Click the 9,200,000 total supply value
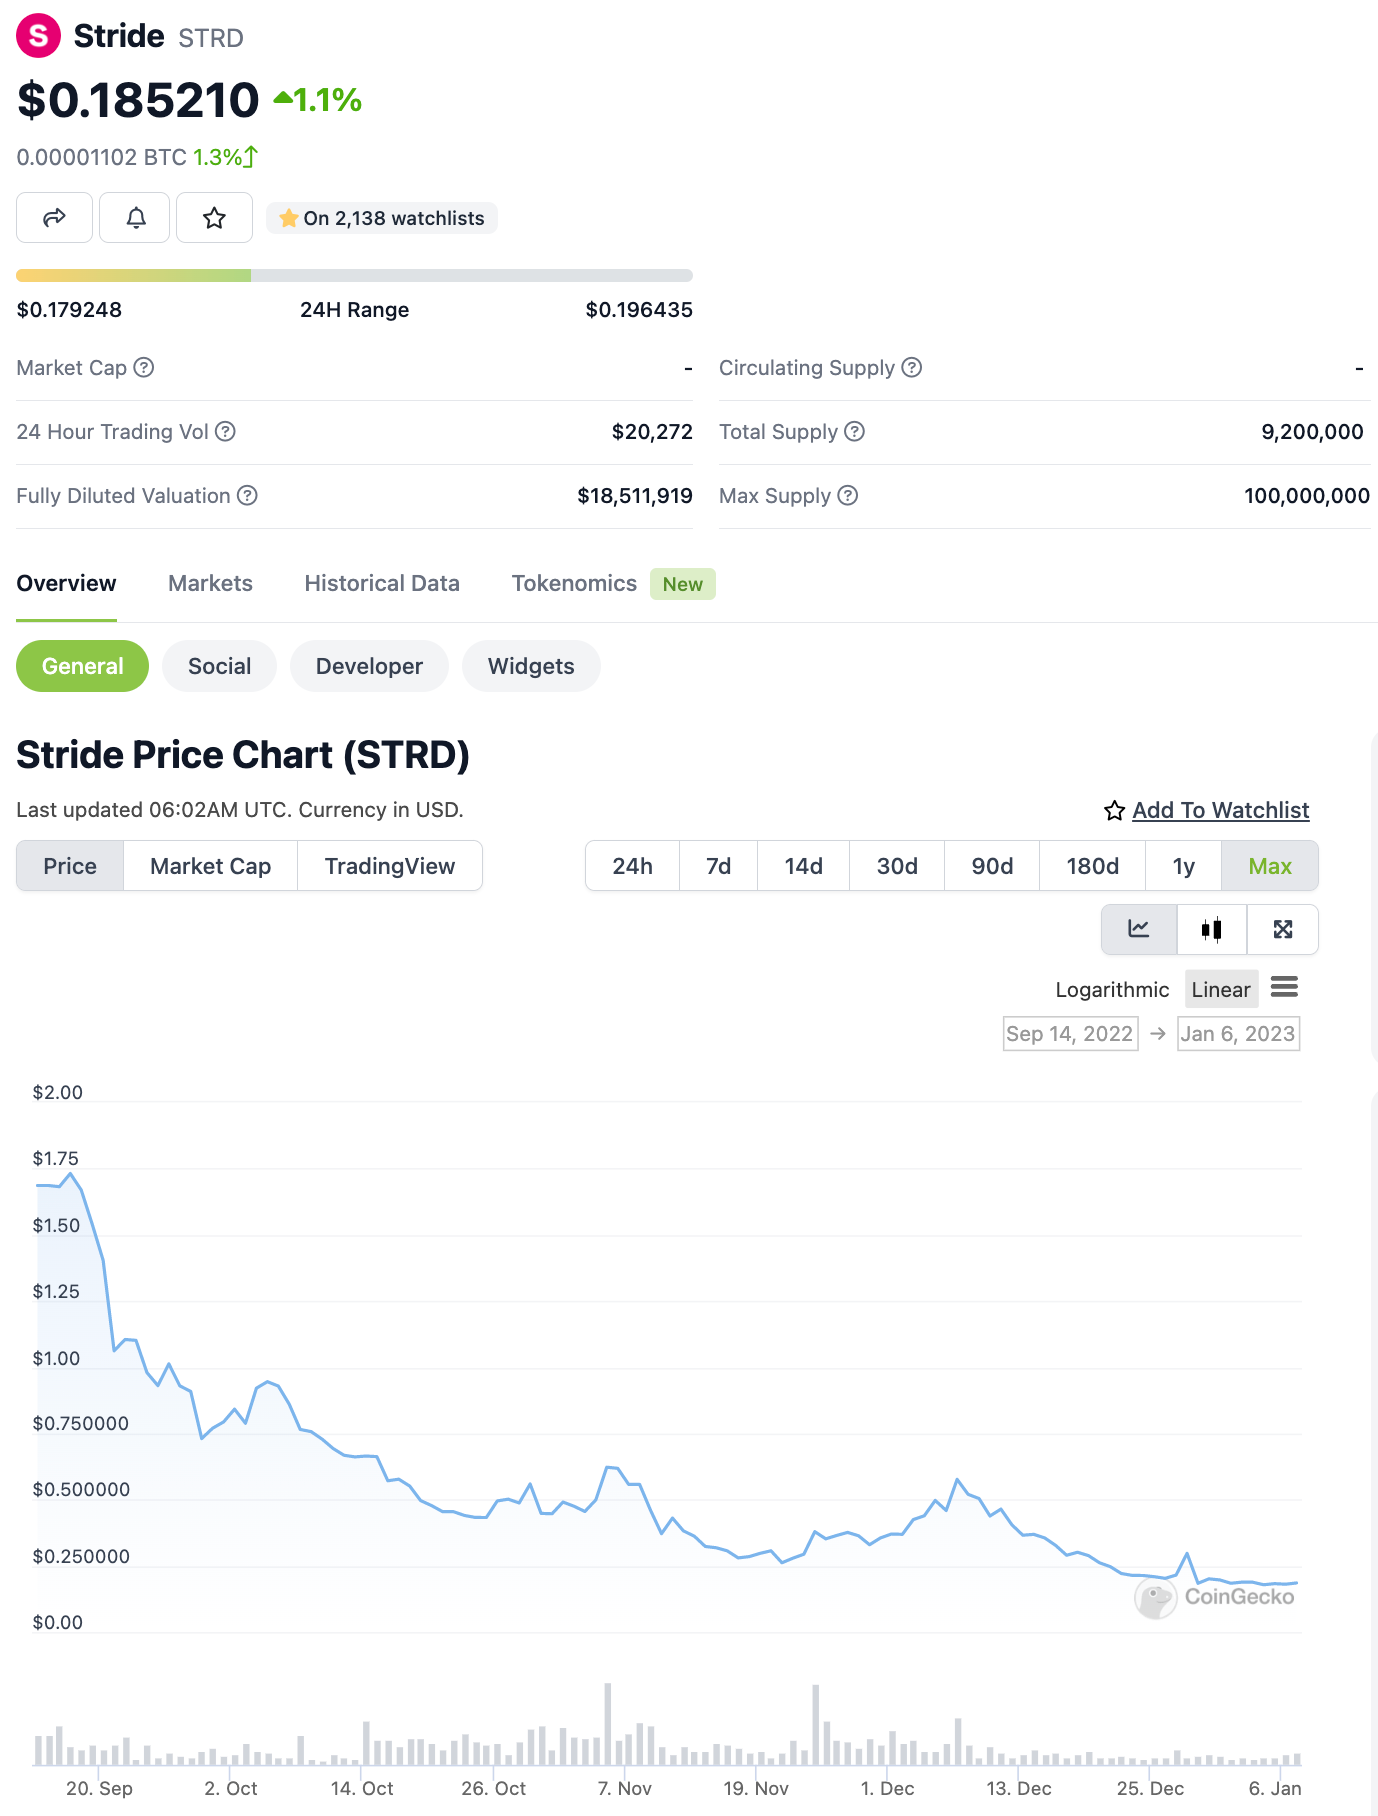This screenshot has width=1378, height=1816. (1312, 431)
